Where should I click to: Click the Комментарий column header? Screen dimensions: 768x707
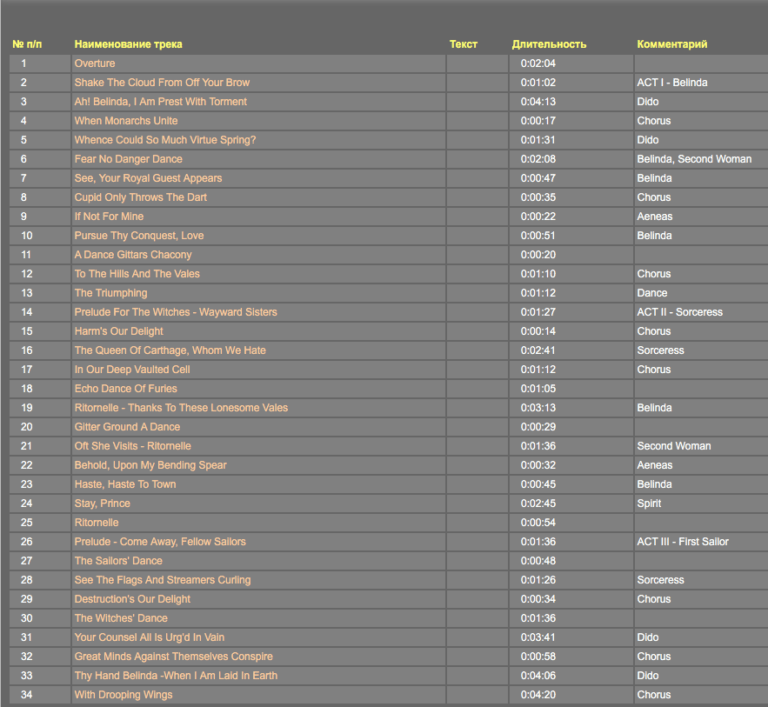(672, 44)
